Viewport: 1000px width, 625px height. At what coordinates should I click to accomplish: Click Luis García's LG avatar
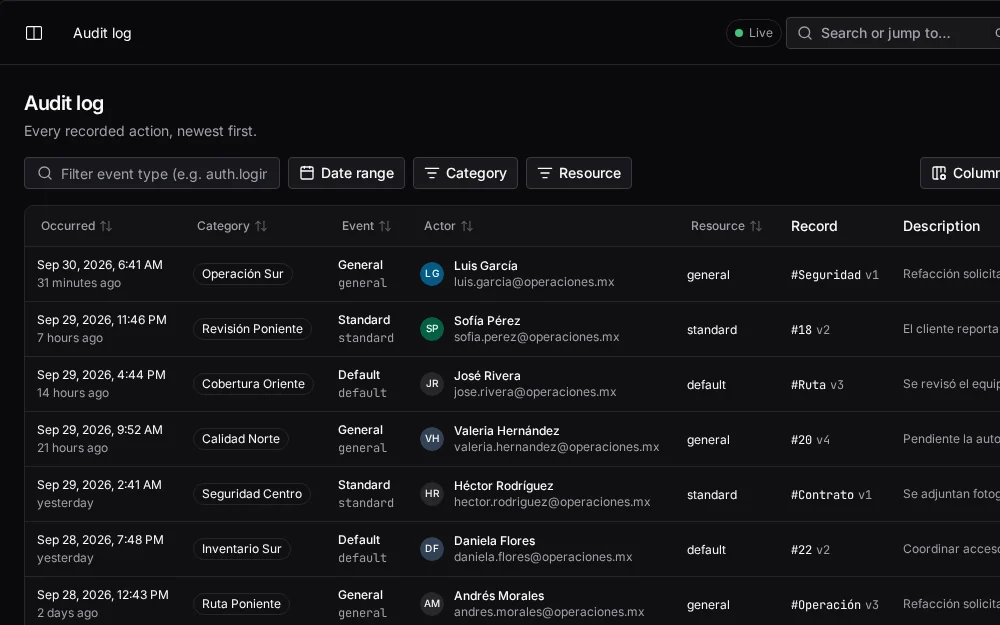pyautogui.click(x=432, y=274)
